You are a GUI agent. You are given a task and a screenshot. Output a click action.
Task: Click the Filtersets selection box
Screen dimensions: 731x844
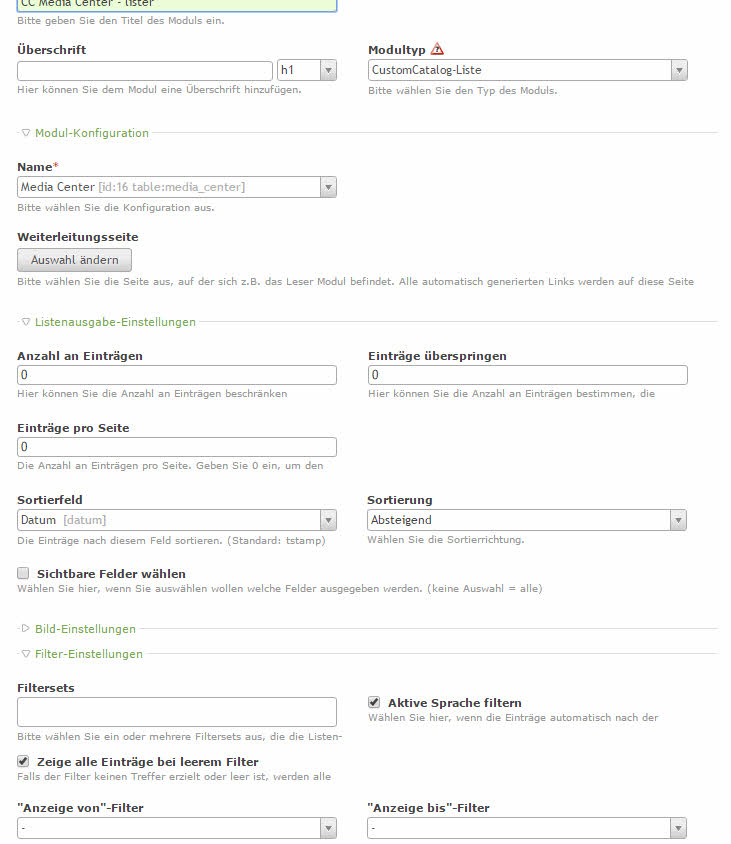pyautogui.click(x=177, y=712)
